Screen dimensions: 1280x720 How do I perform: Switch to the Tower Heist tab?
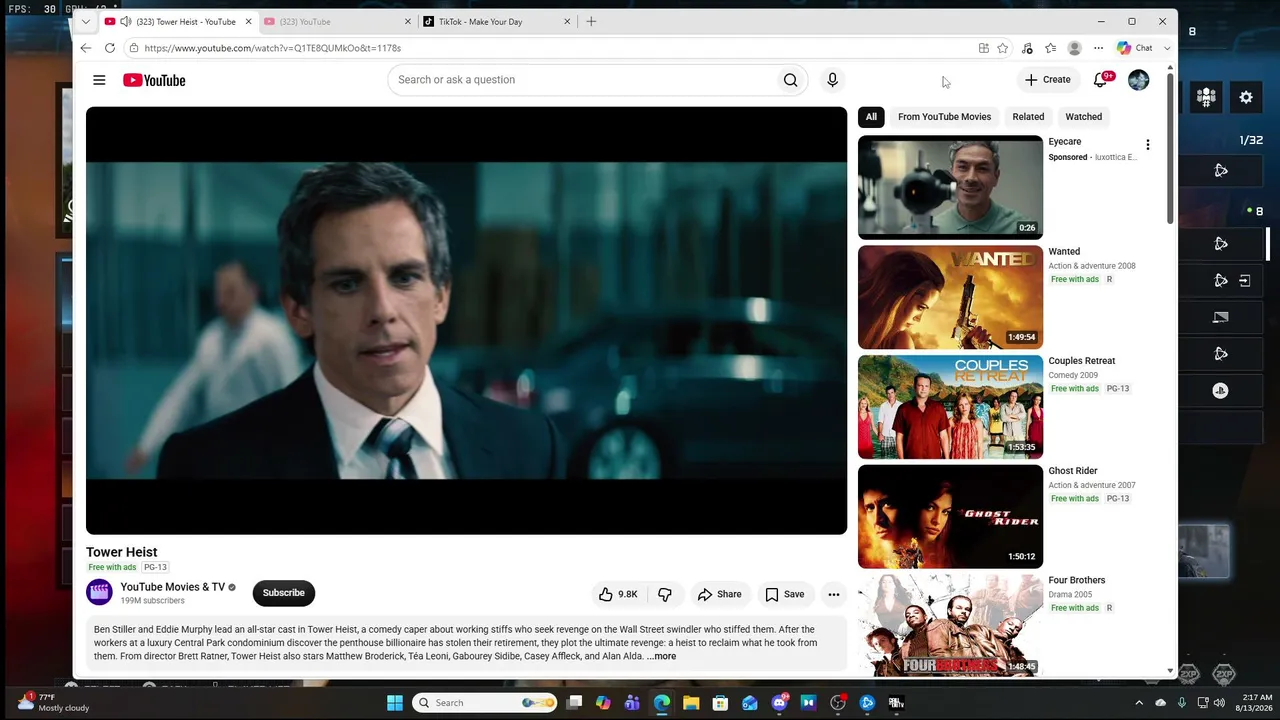pyautogui.click(x=180, y=21)
